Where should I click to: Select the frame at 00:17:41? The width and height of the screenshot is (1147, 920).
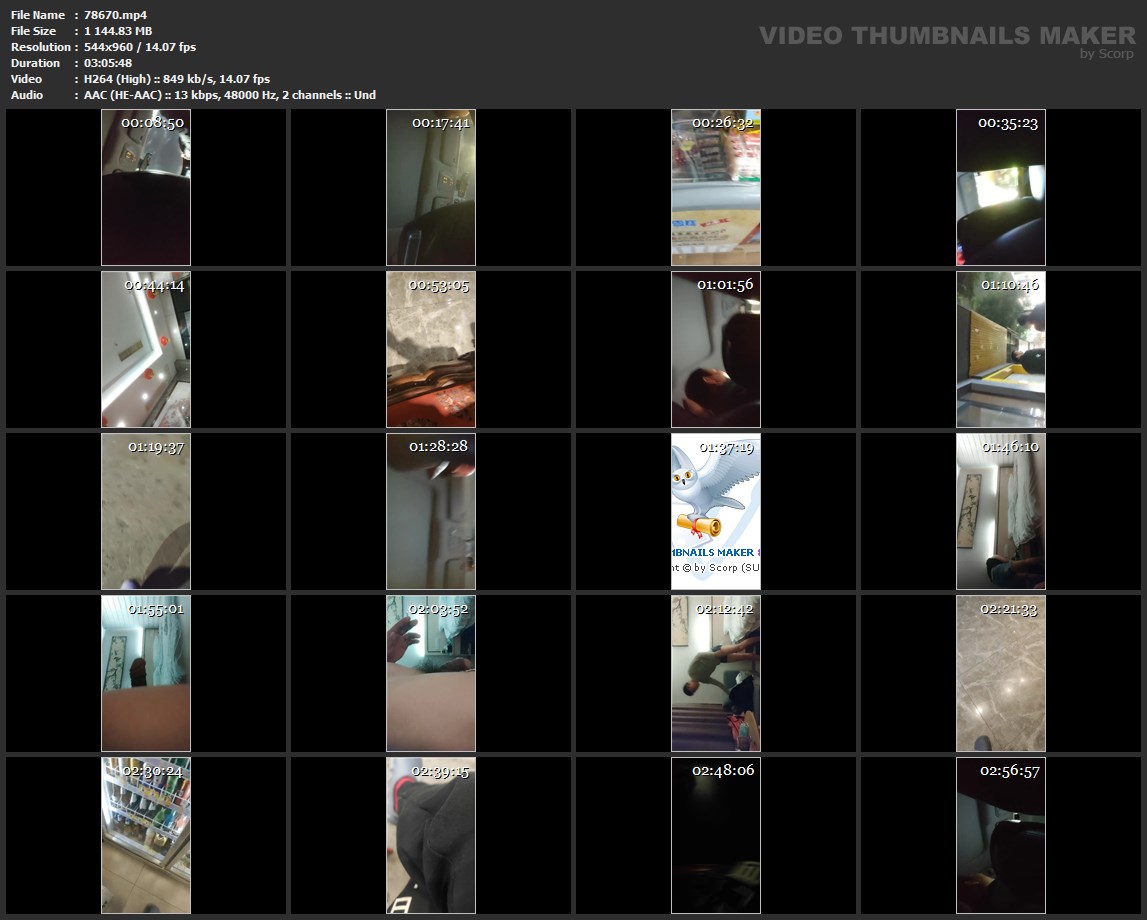point(431,188)
